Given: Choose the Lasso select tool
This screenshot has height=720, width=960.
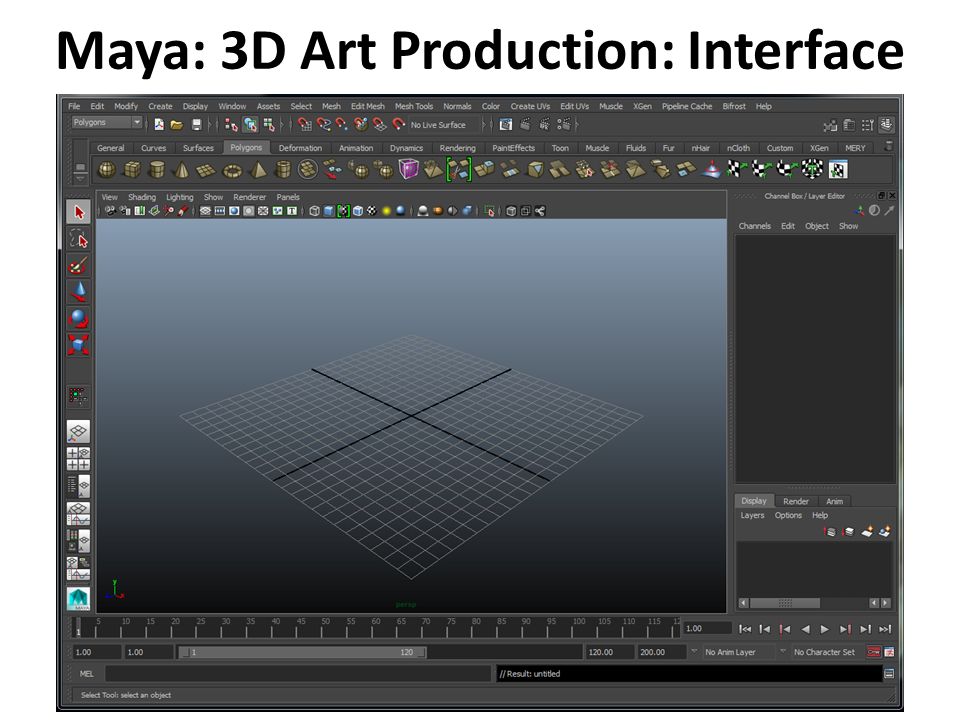Looking at the screenshot, I should coord(78,239).
